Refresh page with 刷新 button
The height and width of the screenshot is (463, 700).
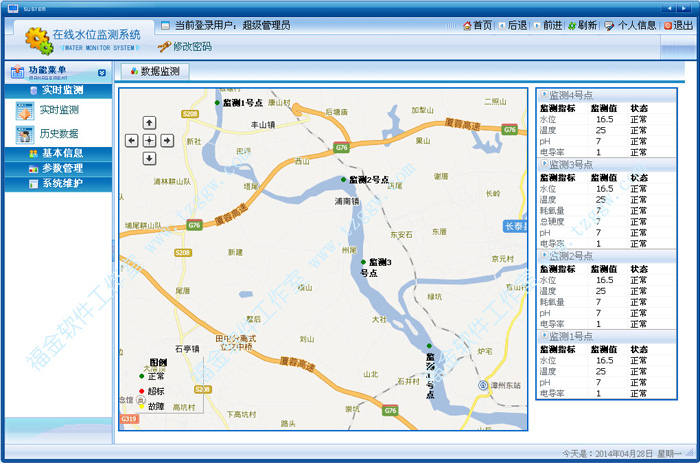(x=583, y=25)
